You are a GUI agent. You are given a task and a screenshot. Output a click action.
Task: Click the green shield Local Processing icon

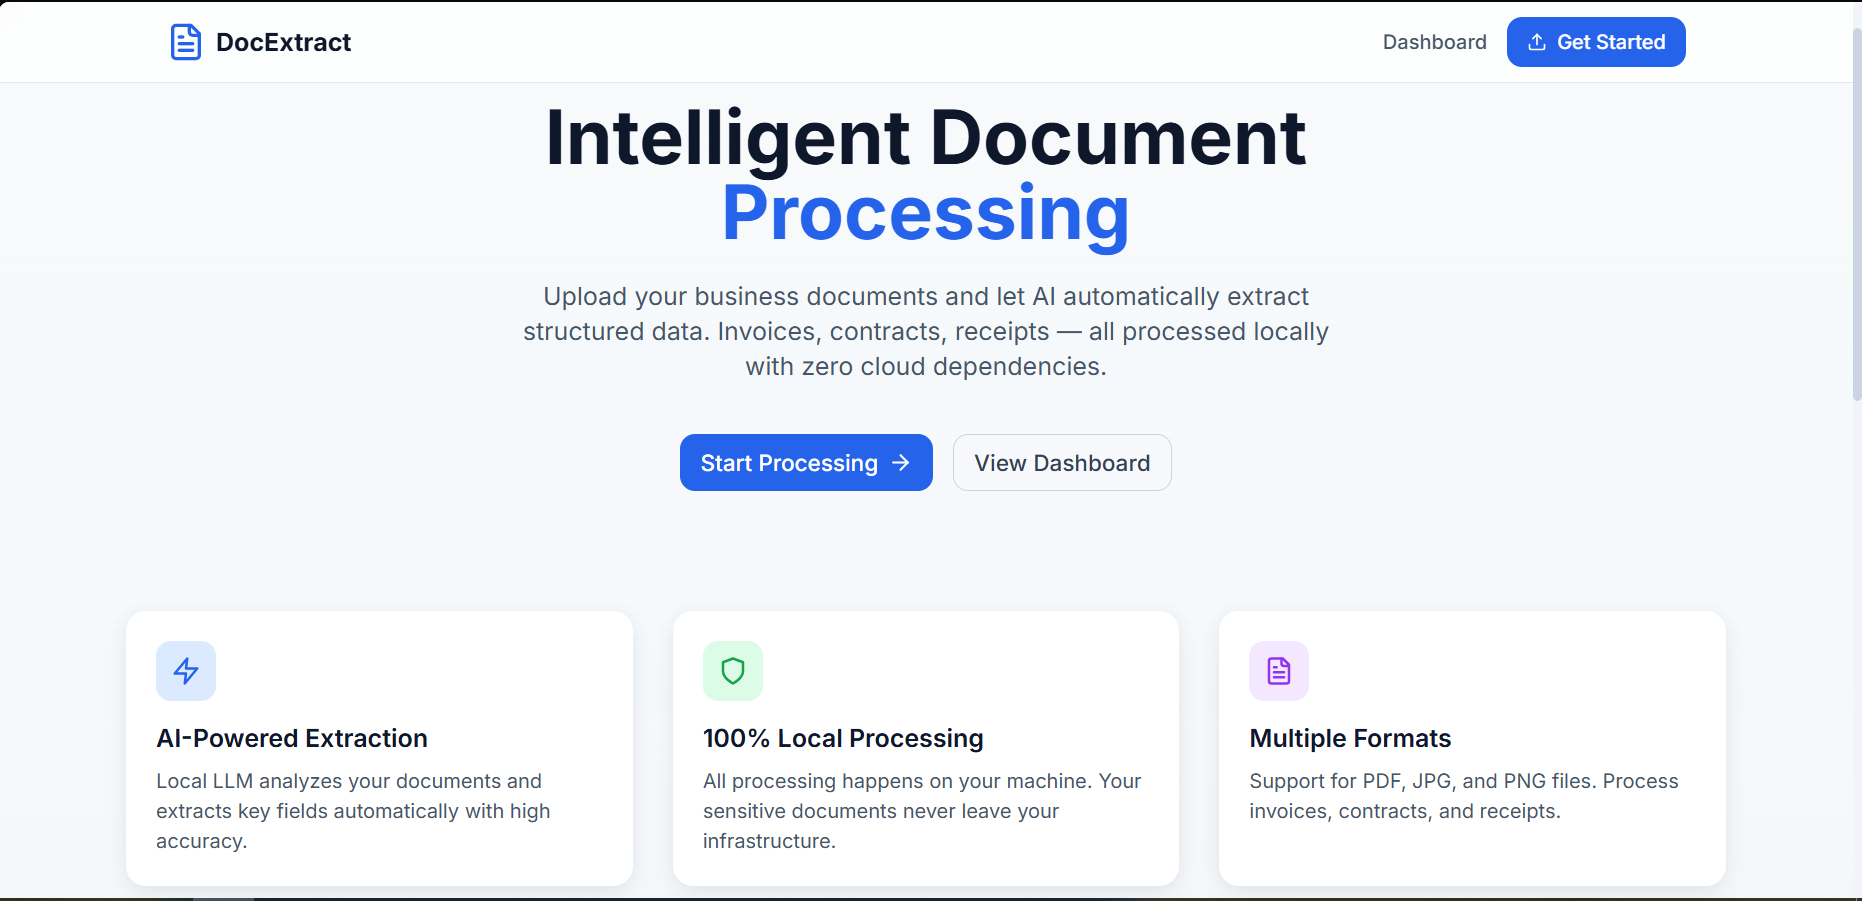pyautogui.click(x=733, y=671)
